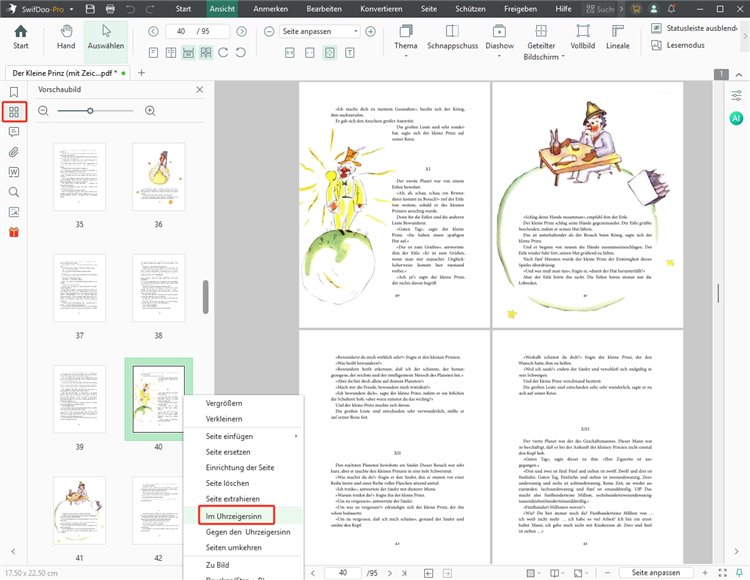
Task: Enable two-page view layout
Action: (171, 53)
